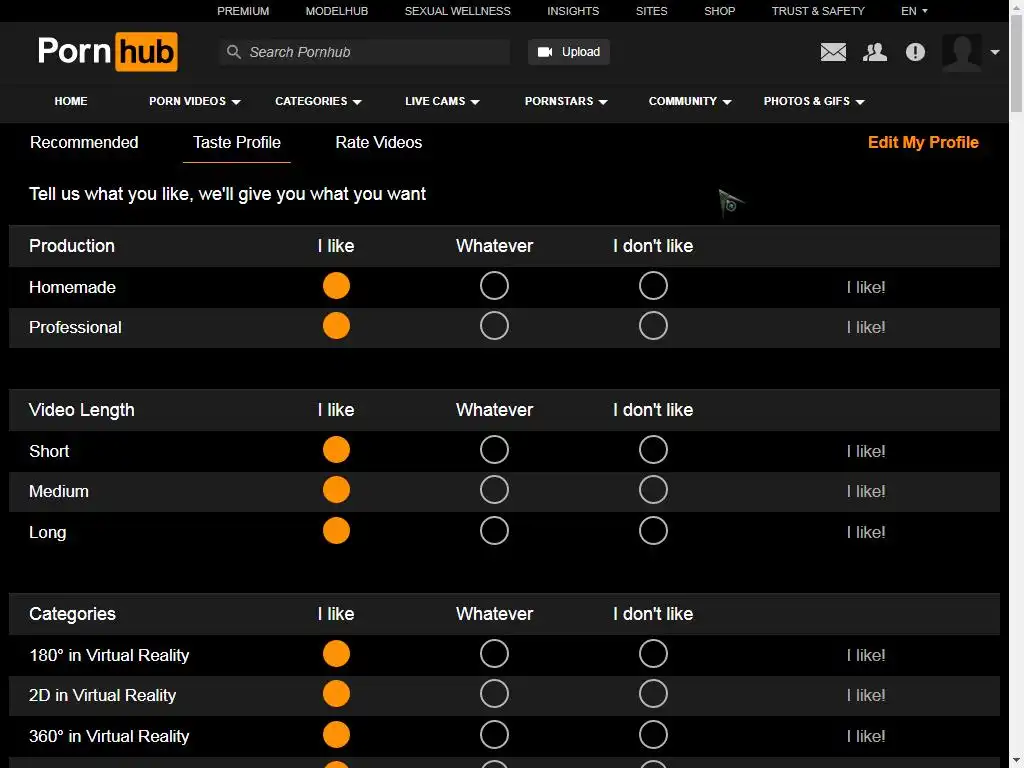This screenshot has width=1024, height=768.
Task: Select I don't like for 180° in Virtual Reality
Action: coord(653,654)
